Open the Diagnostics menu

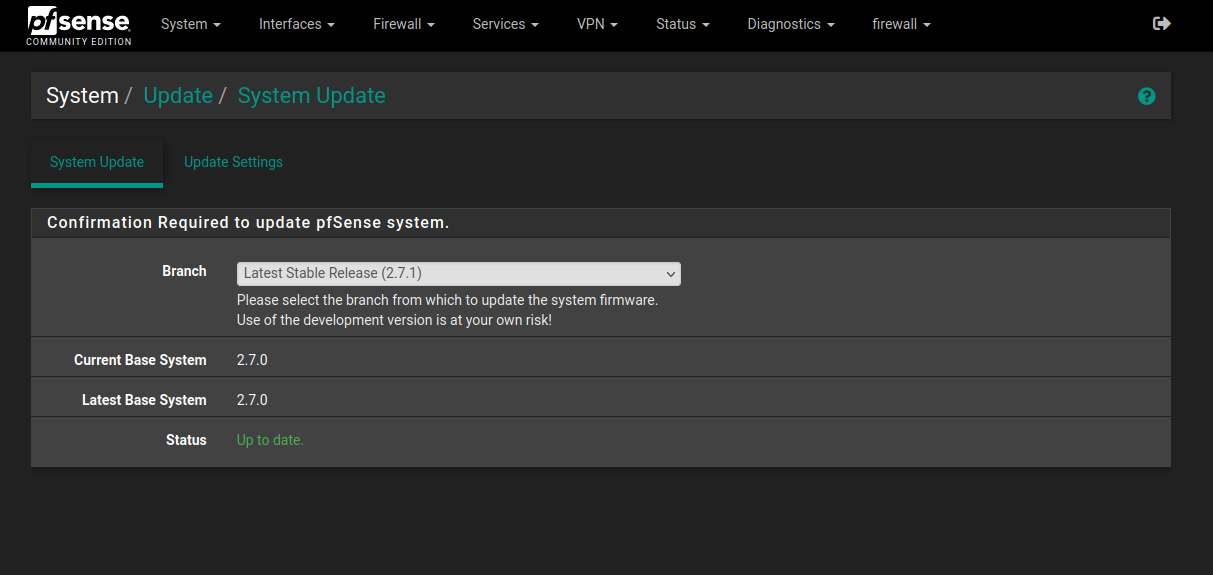791,24
